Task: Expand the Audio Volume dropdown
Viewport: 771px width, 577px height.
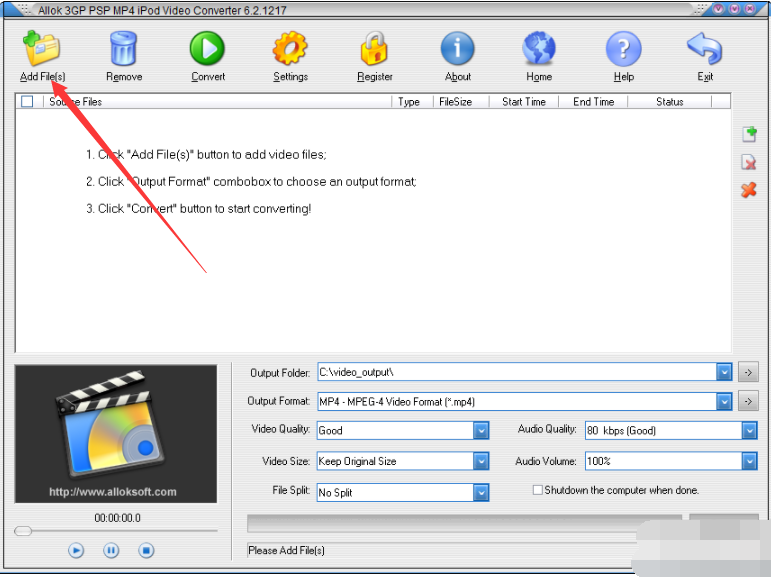Action: (x=749, y=461)
